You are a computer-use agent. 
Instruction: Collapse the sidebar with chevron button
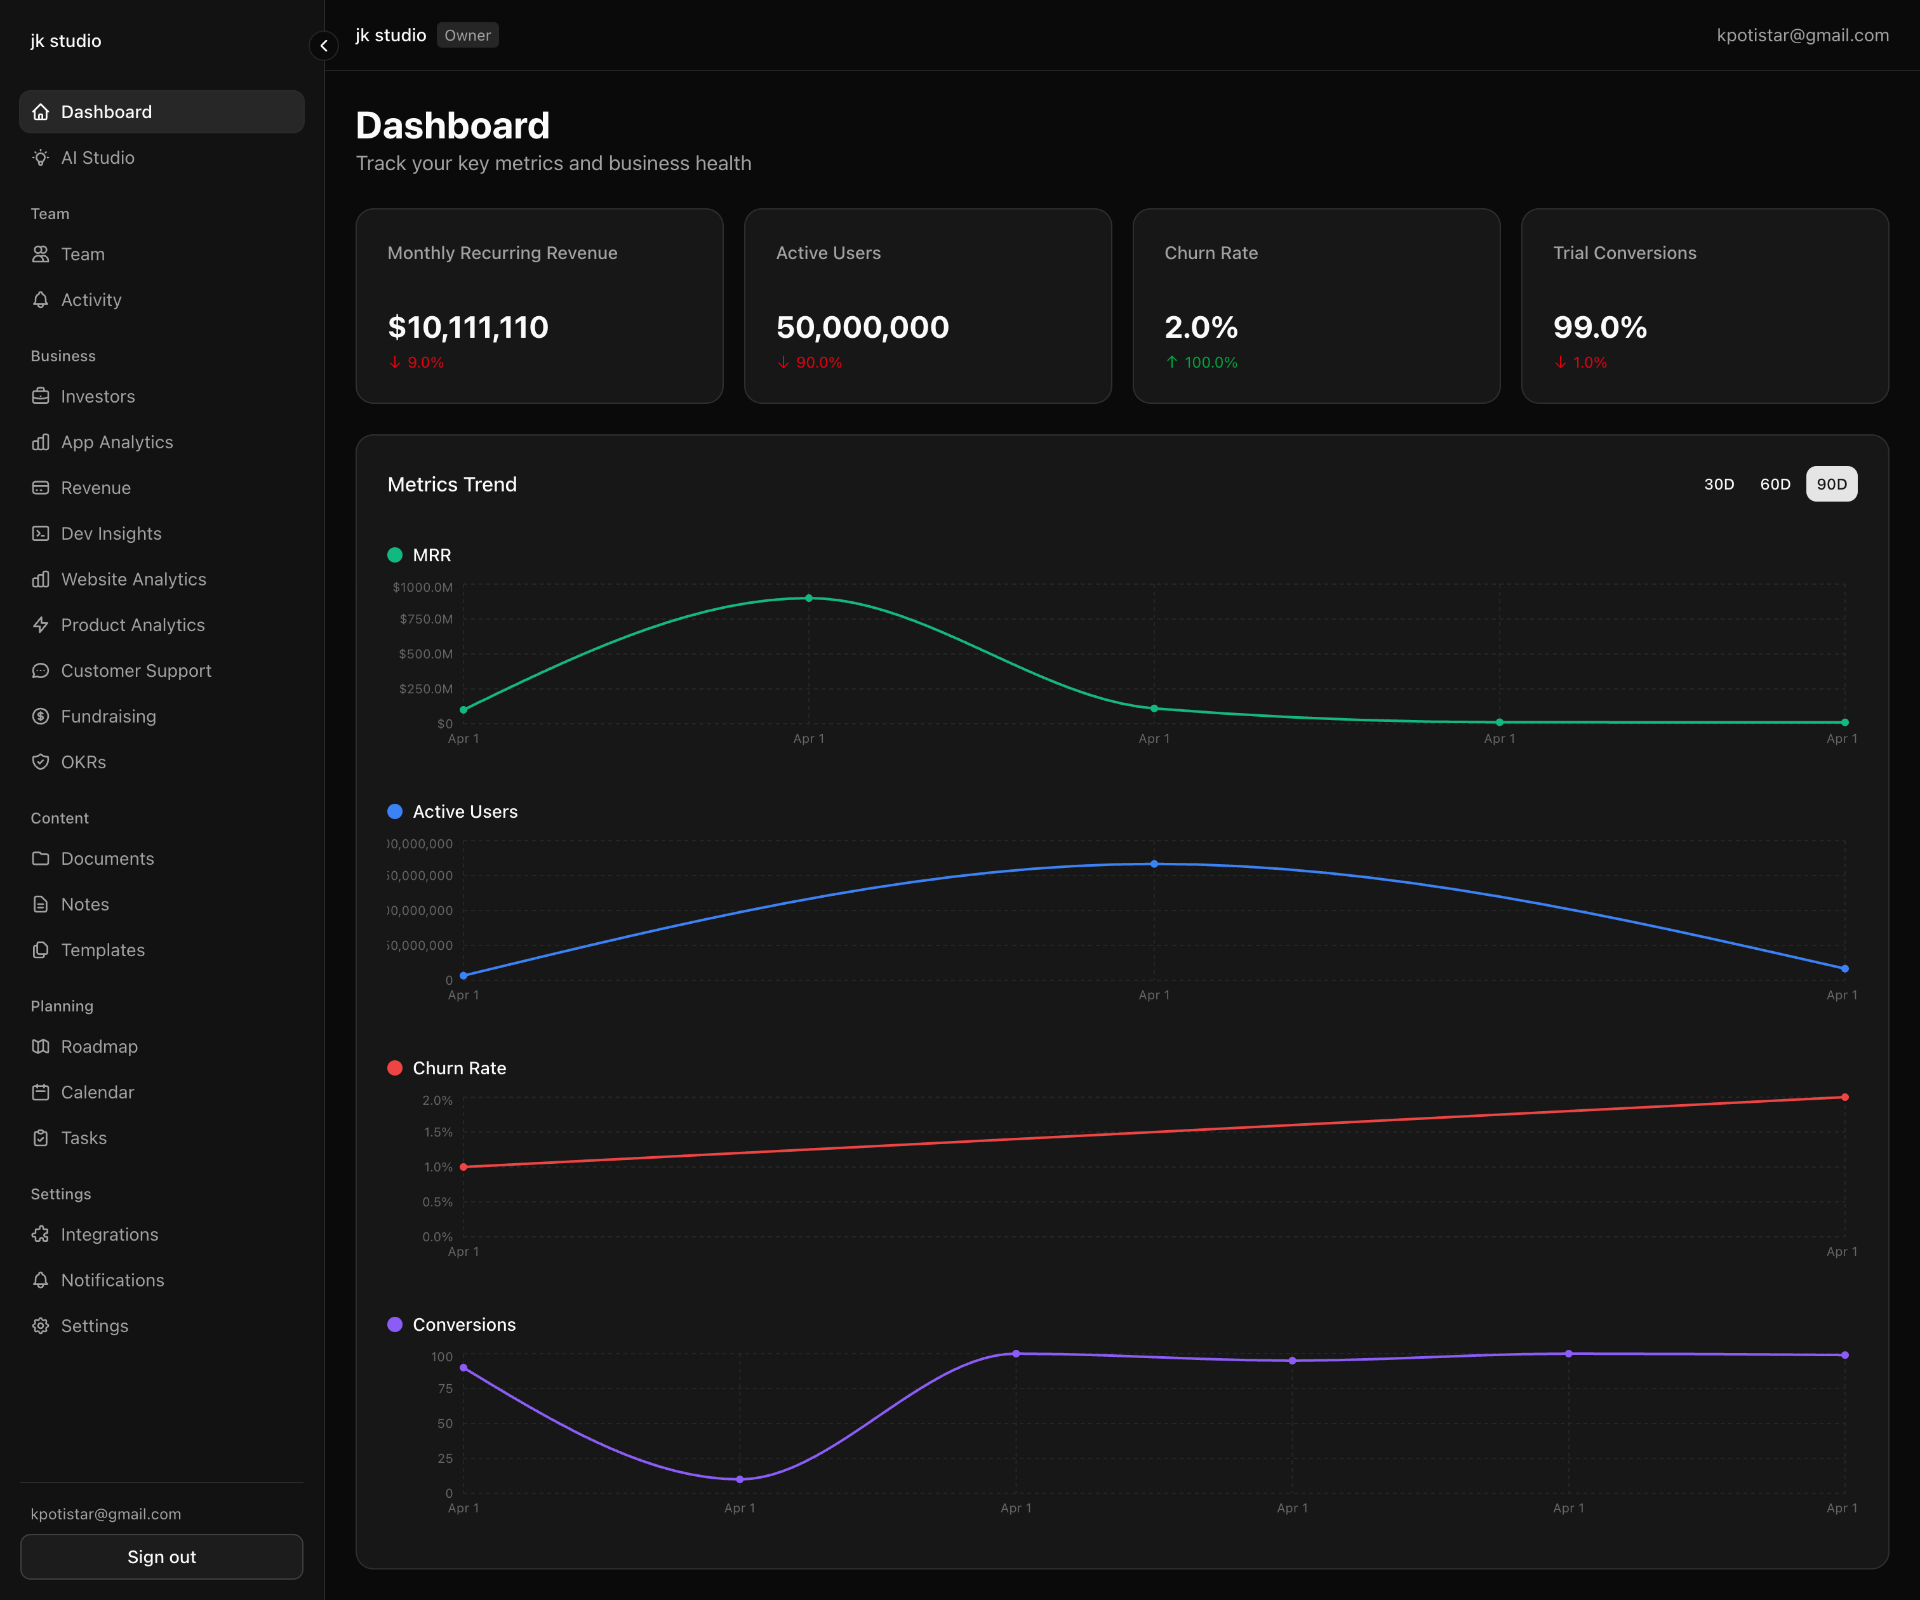[x=324, y=46]
